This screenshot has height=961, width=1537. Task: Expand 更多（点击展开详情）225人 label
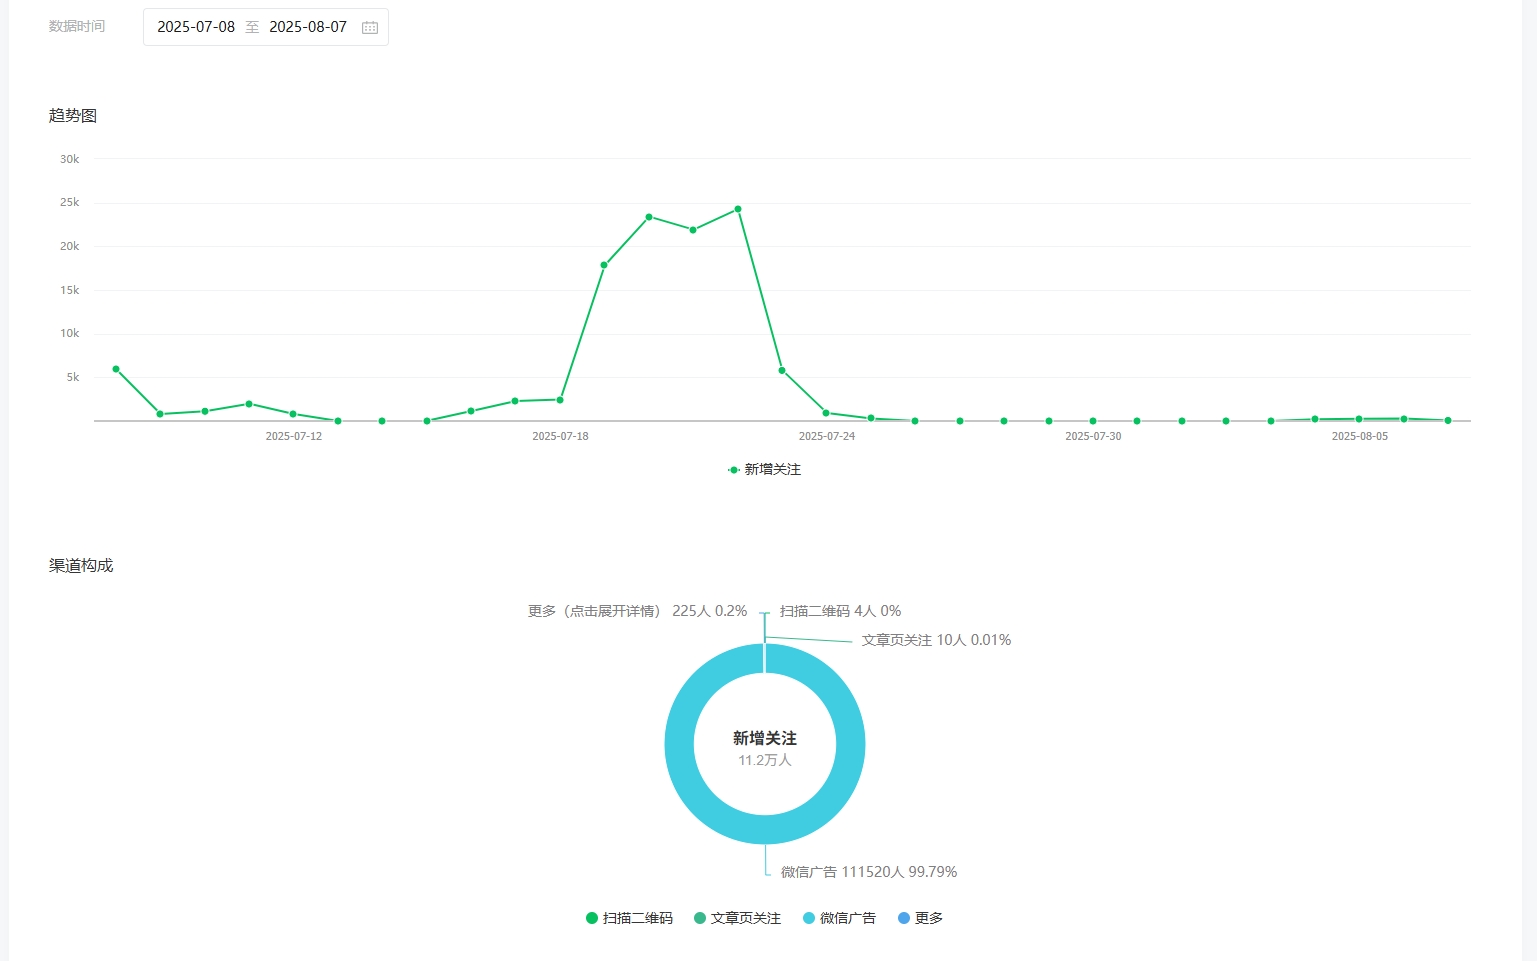pos(637,611)
